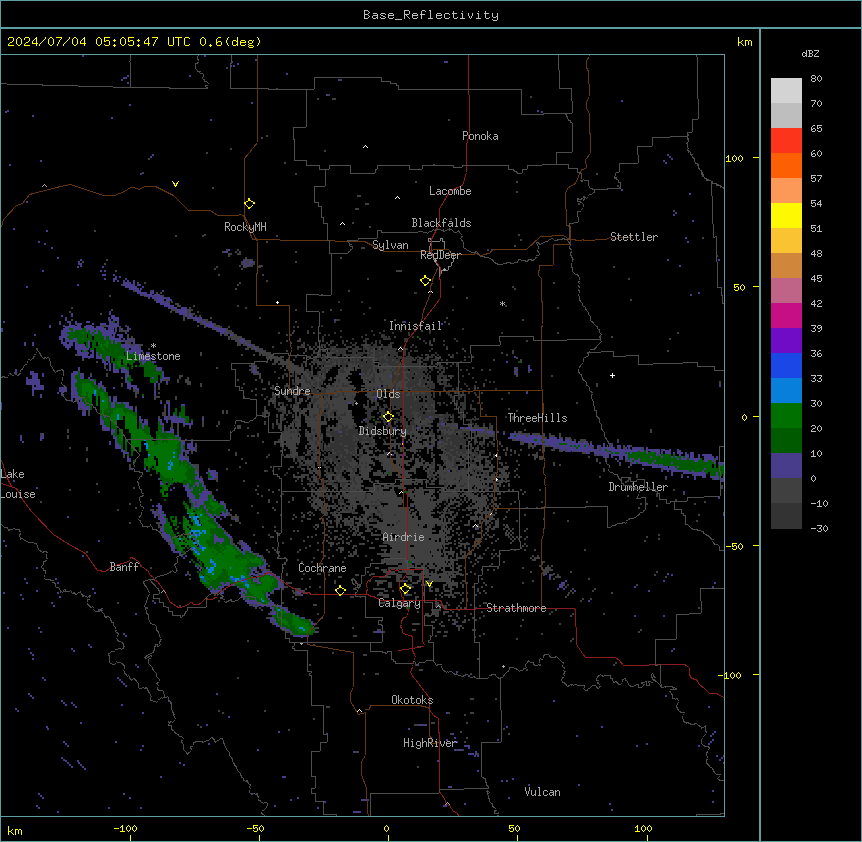Click the yellow diamond marker south of RedDeer
Image resolution: width=862 pixels, height=842 pixels.
pos(426,281)
